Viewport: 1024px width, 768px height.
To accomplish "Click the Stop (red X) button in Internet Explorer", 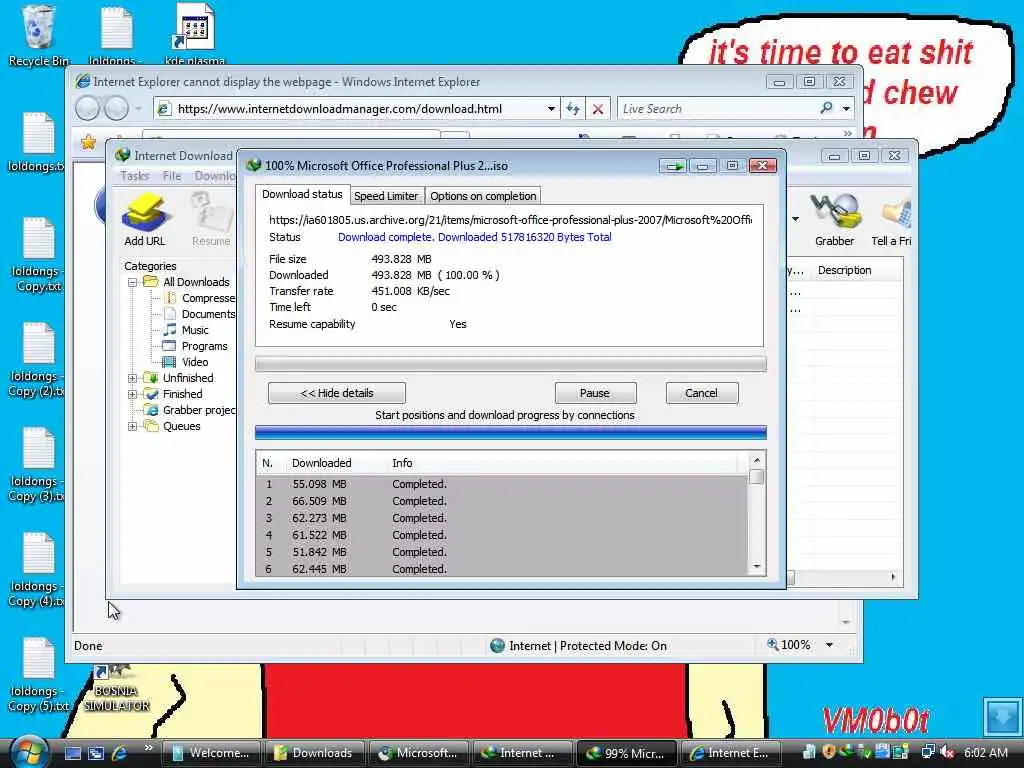I will (x=598, y=109).
